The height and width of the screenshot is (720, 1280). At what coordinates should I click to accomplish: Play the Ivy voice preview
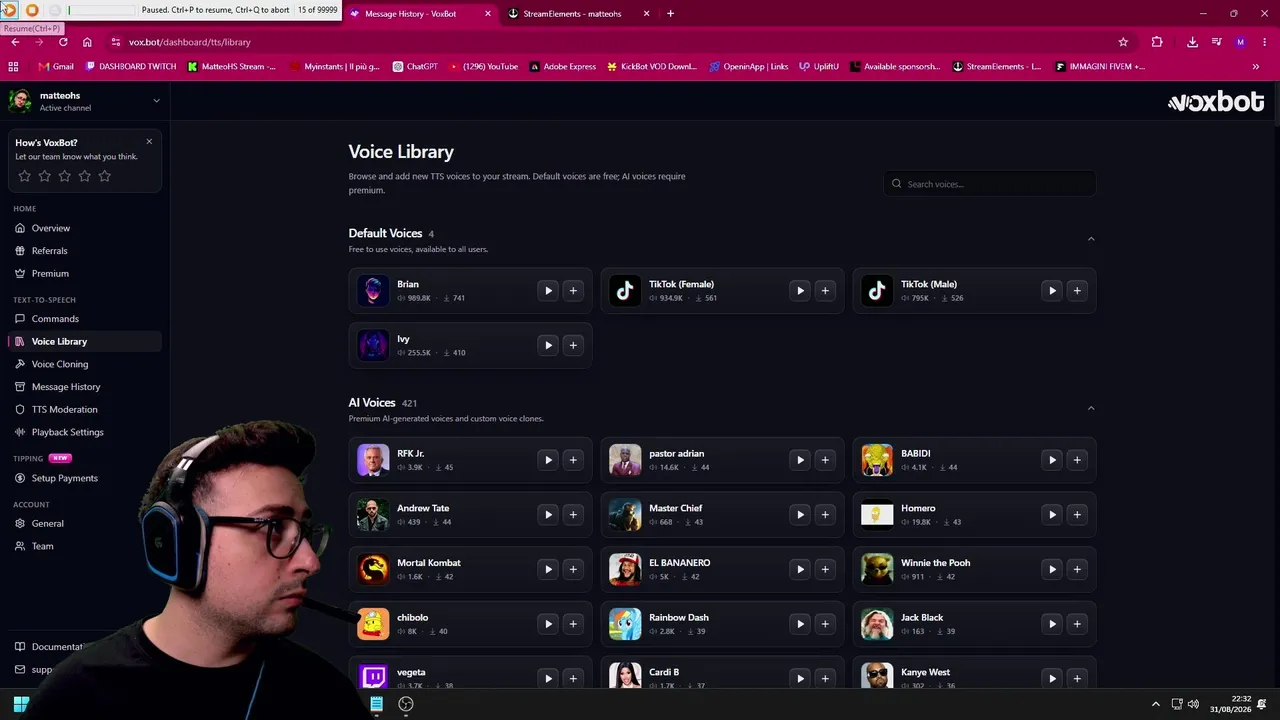pos(548,345)
